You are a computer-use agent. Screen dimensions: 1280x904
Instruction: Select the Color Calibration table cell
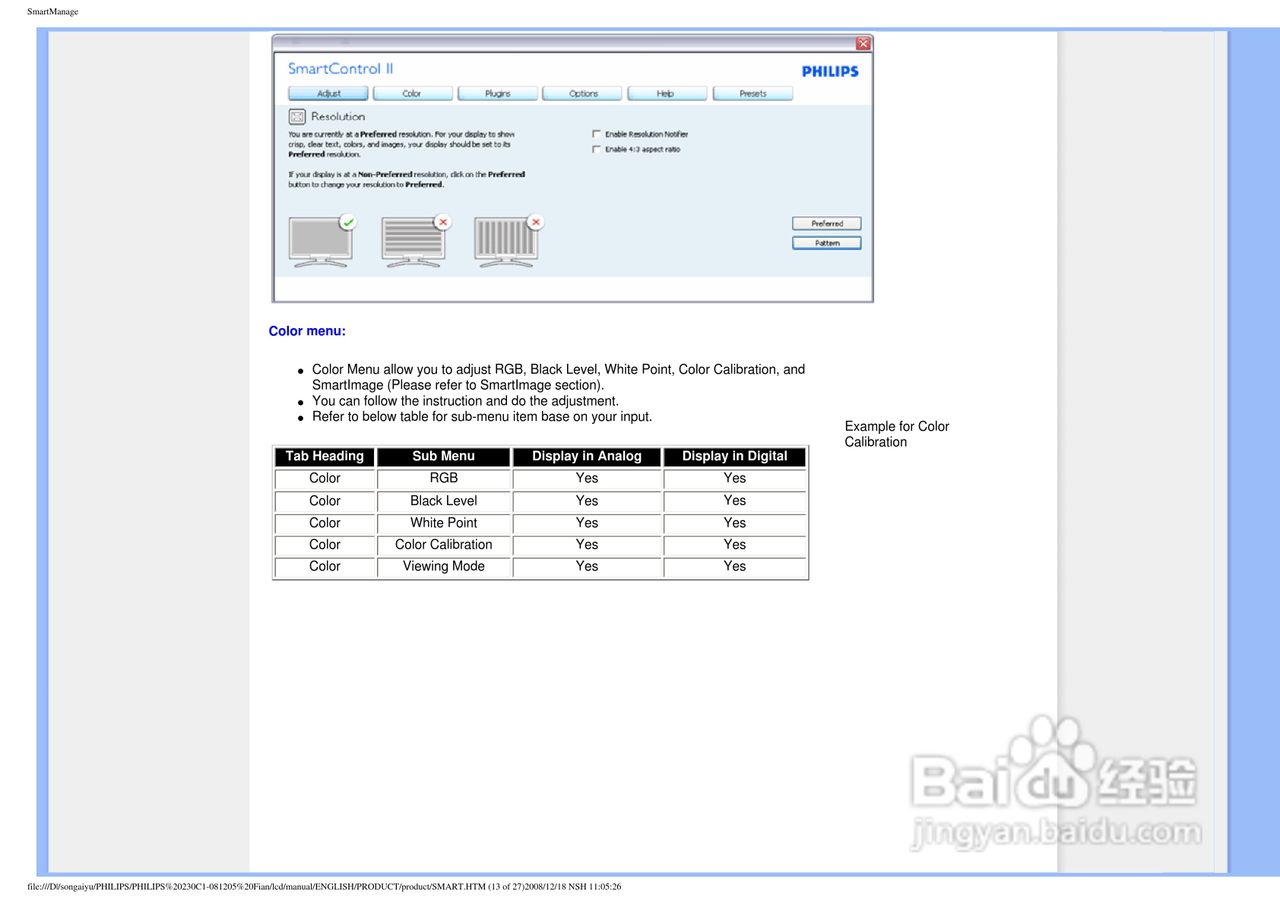[x=444, y=545]
